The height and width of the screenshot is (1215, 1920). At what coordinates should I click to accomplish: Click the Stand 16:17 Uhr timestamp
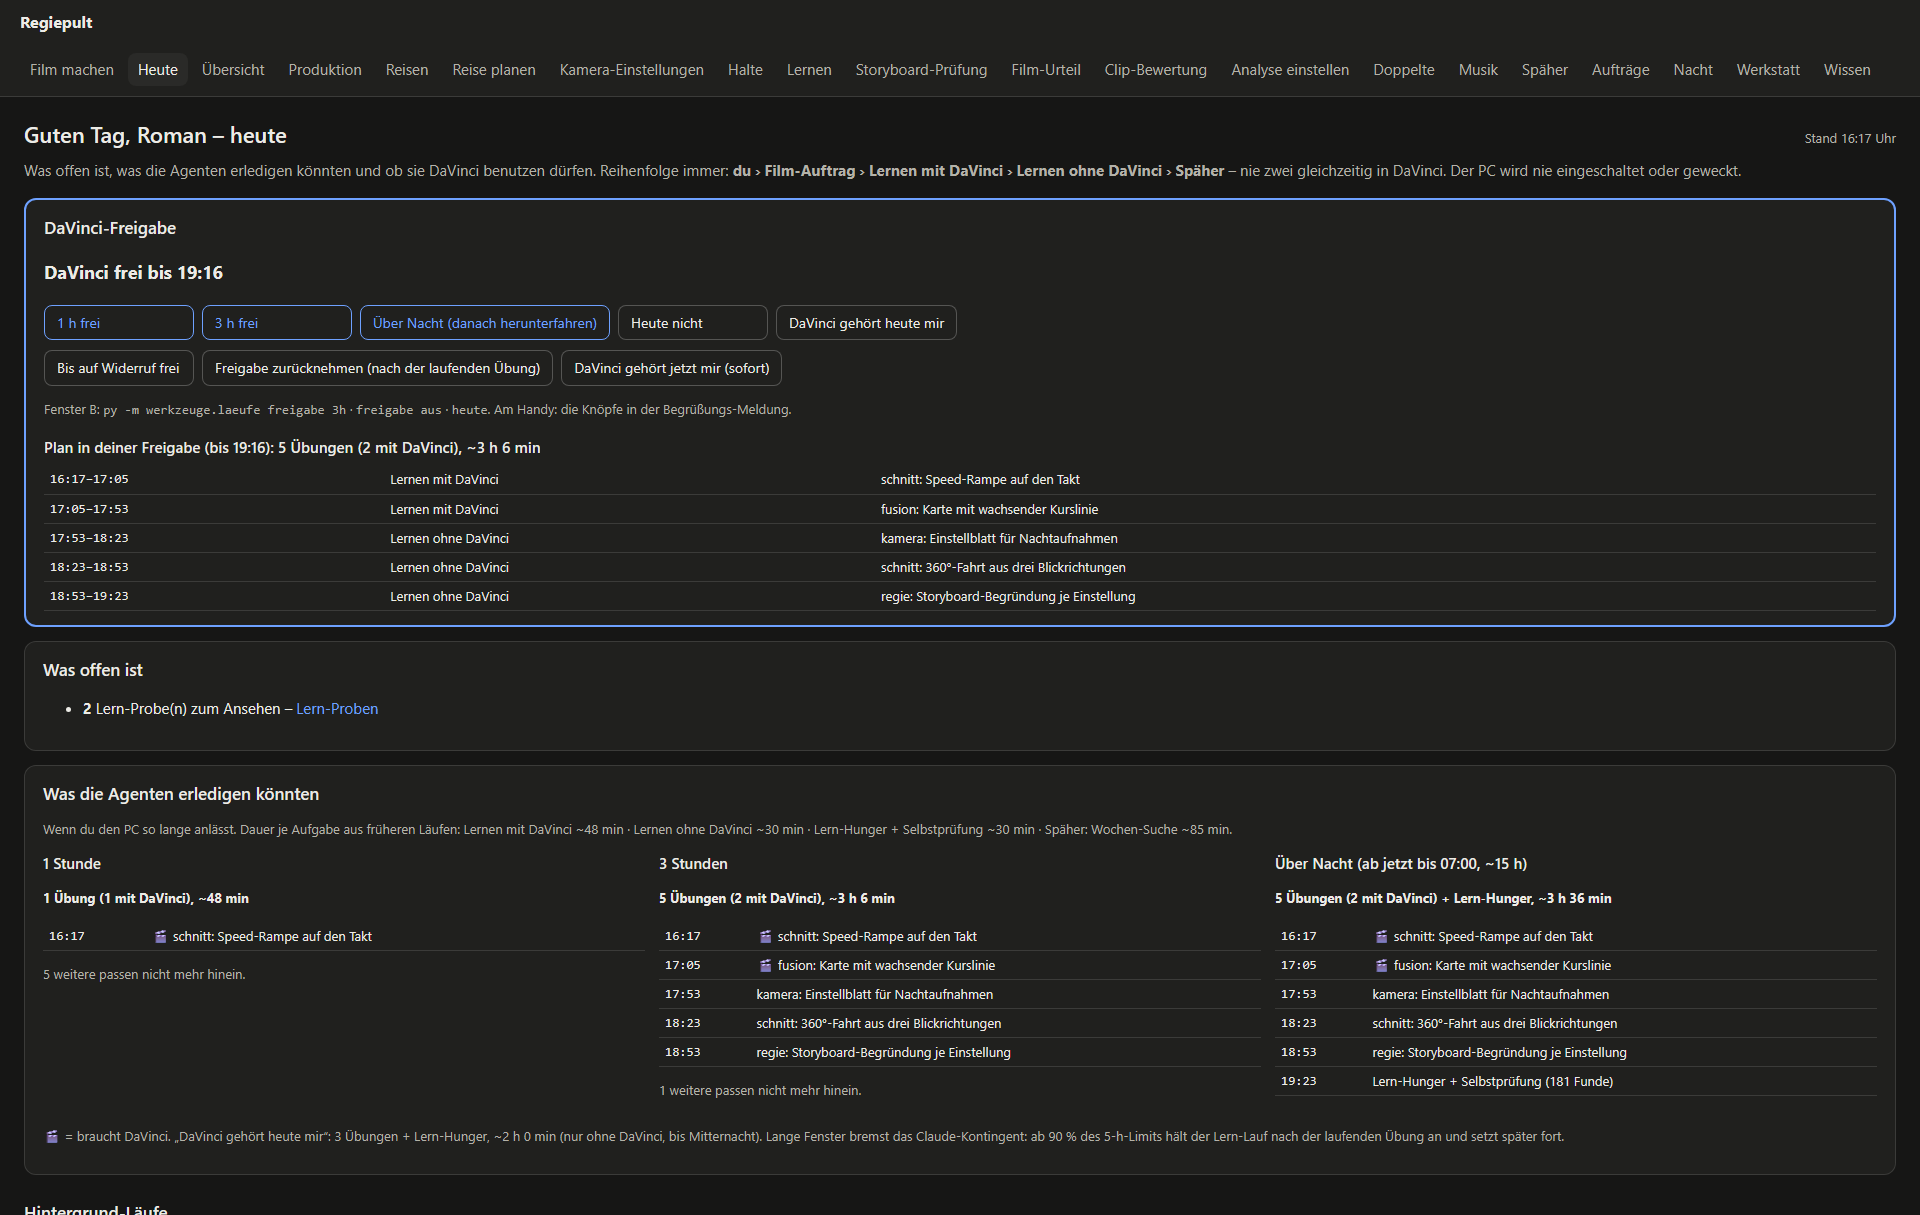click(x=1850, y=139)
